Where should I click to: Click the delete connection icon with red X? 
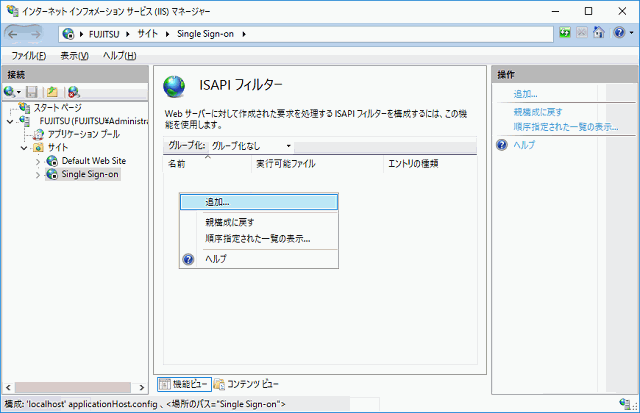(x=74, y=92)
